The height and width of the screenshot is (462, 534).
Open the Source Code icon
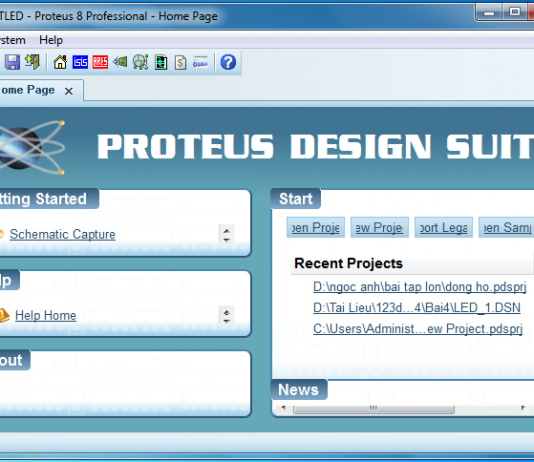pyautogui.click(x=200, y=62)
